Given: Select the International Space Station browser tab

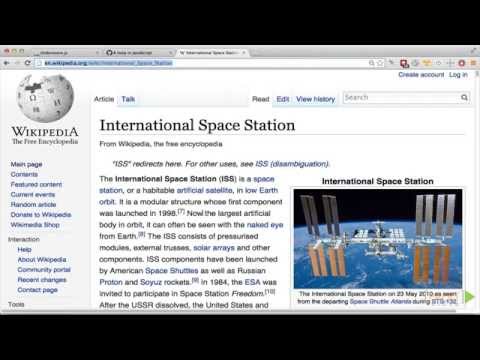Looking at the screenshot, I should (212, 53).
